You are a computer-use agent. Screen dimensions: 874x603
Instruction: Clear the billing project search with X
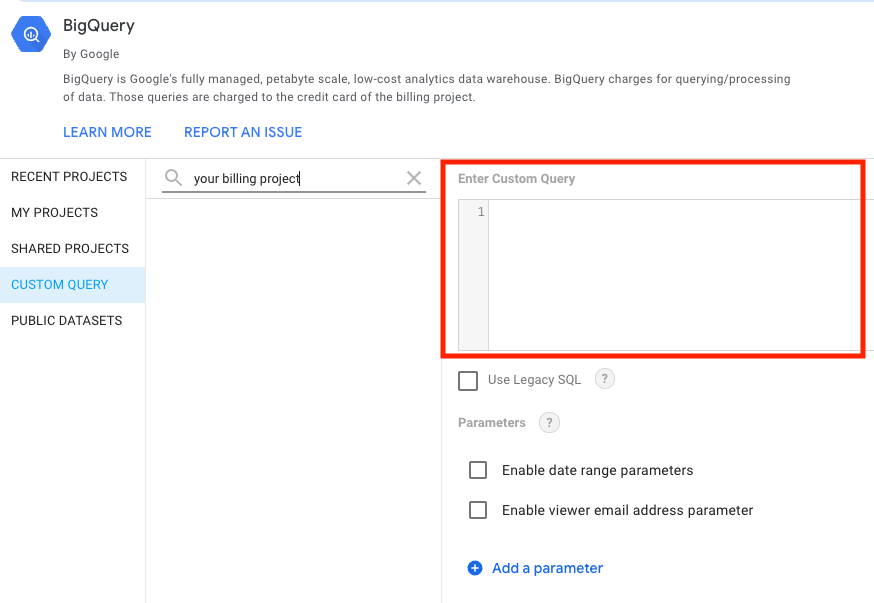click(x=414, y=178)
